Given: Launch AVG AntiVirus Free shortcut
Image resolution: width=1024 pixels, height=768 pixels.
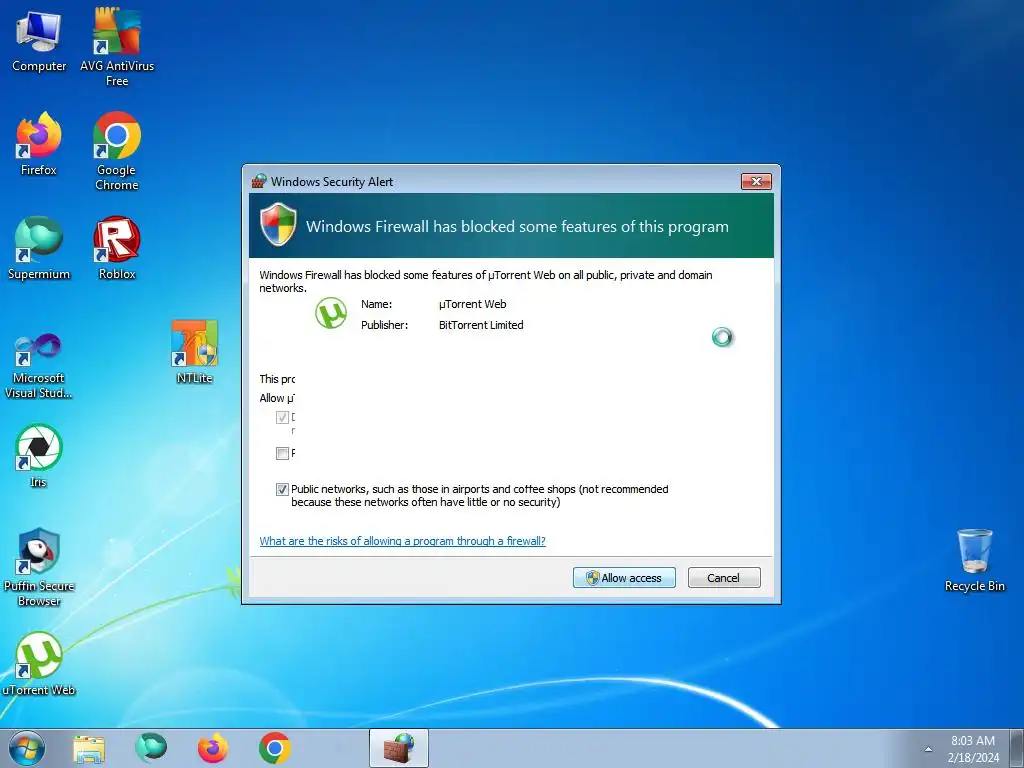Looking at the screenshot, I should click(117, 46).
